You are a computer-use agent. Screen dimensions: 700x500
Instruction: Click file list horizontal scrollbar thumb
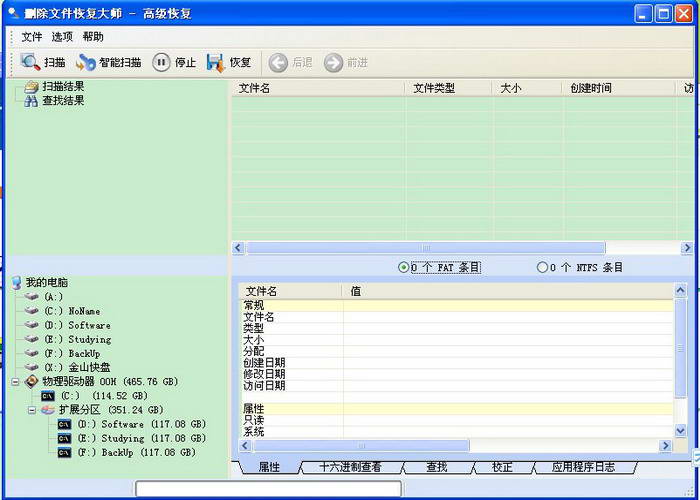pyautogui.click(x=425, y=248)
